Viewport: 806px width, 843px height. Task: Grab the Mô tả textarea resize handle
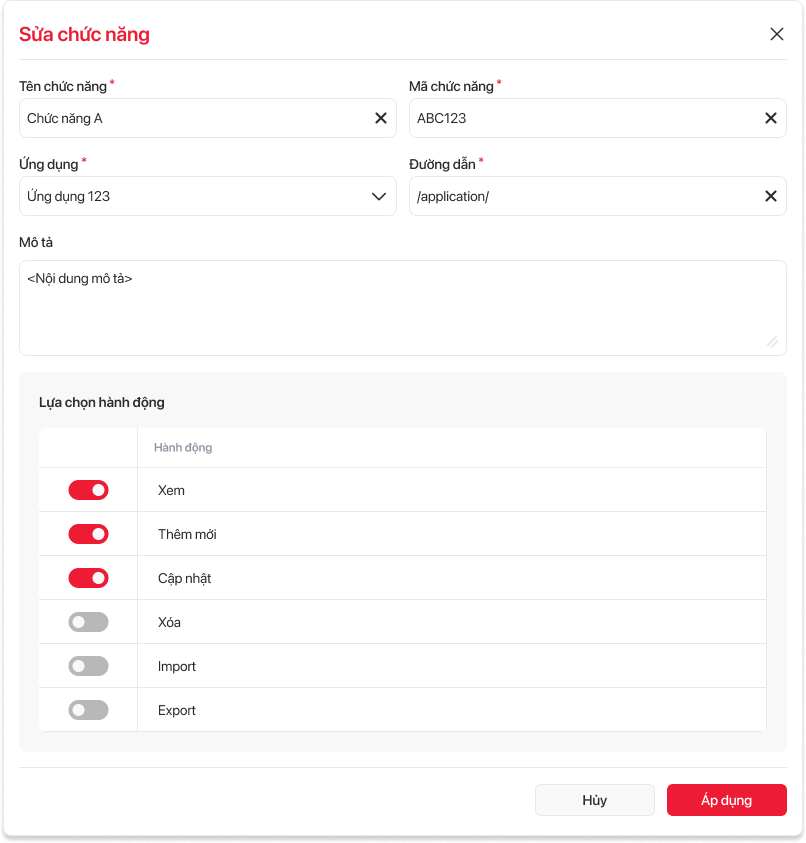tap(773, 342)
